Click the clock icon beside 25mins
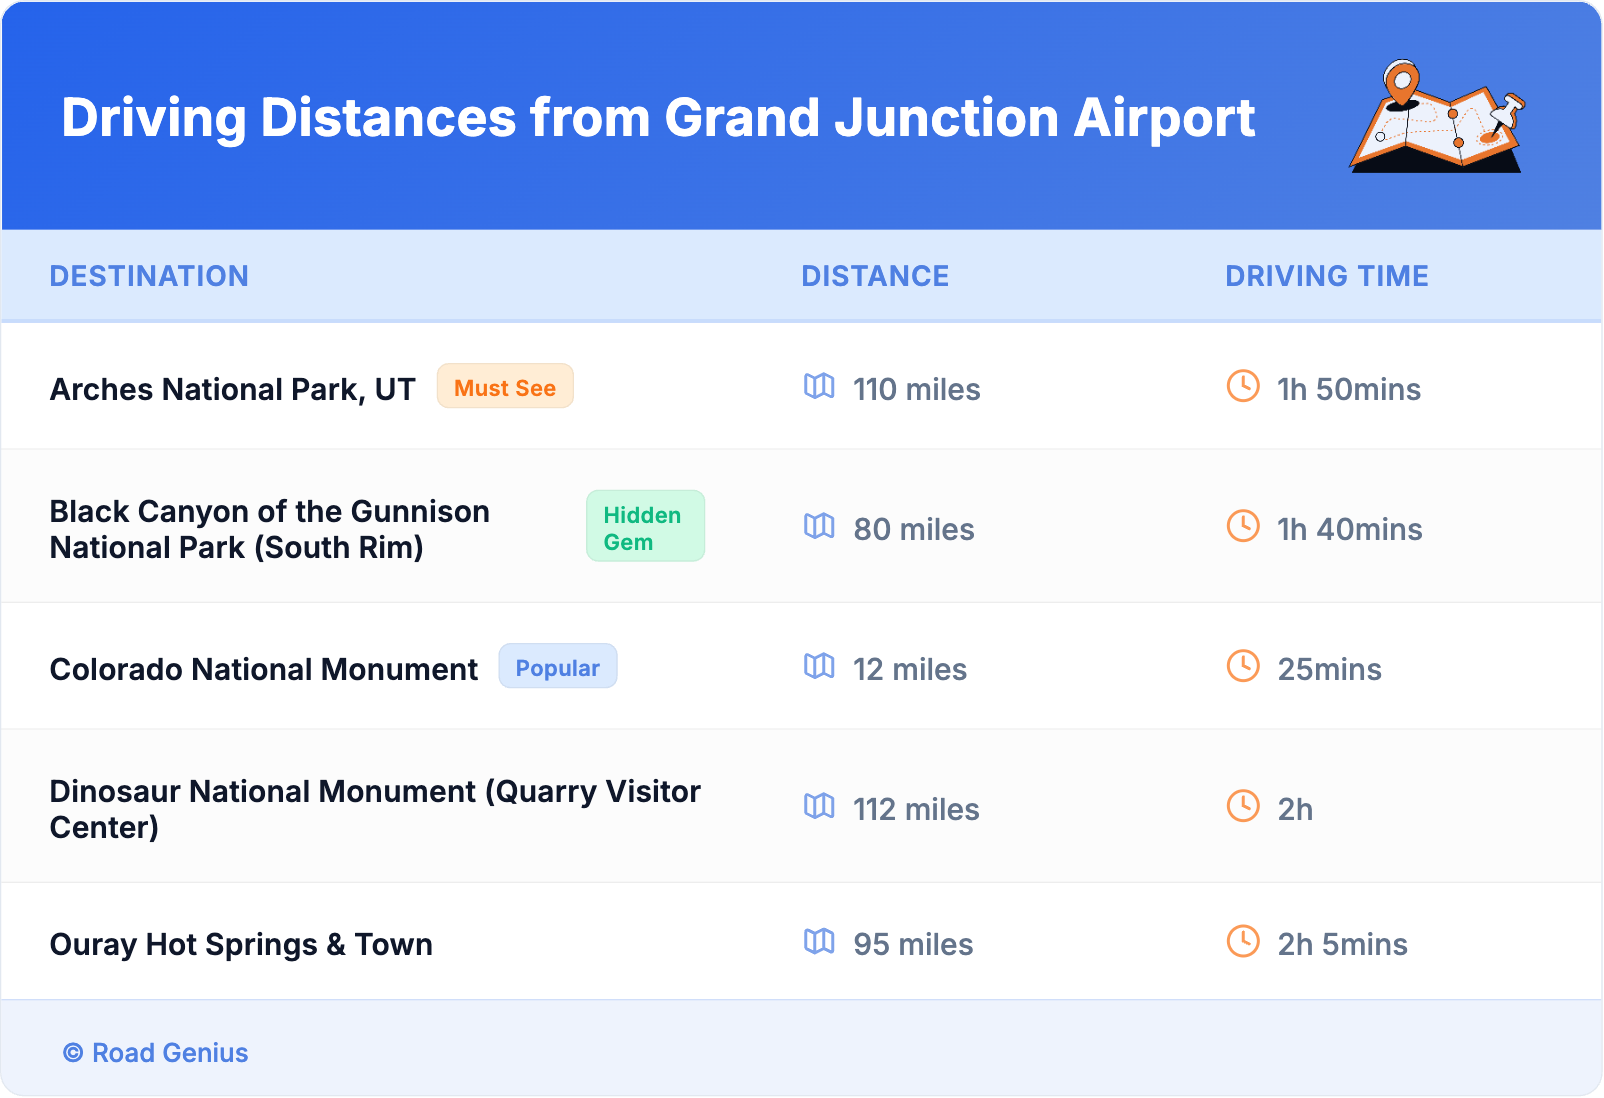Viewport: 1604px width, 1098px height. click(1243, 666)
